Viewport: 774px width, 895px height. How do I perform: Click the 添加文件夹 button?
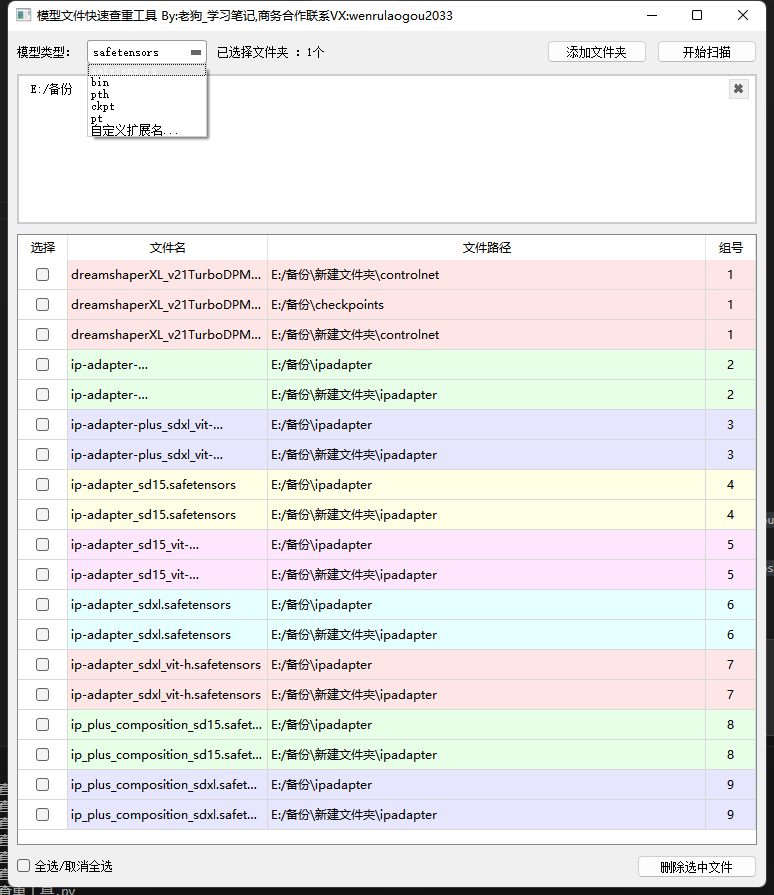pos(596,52)
